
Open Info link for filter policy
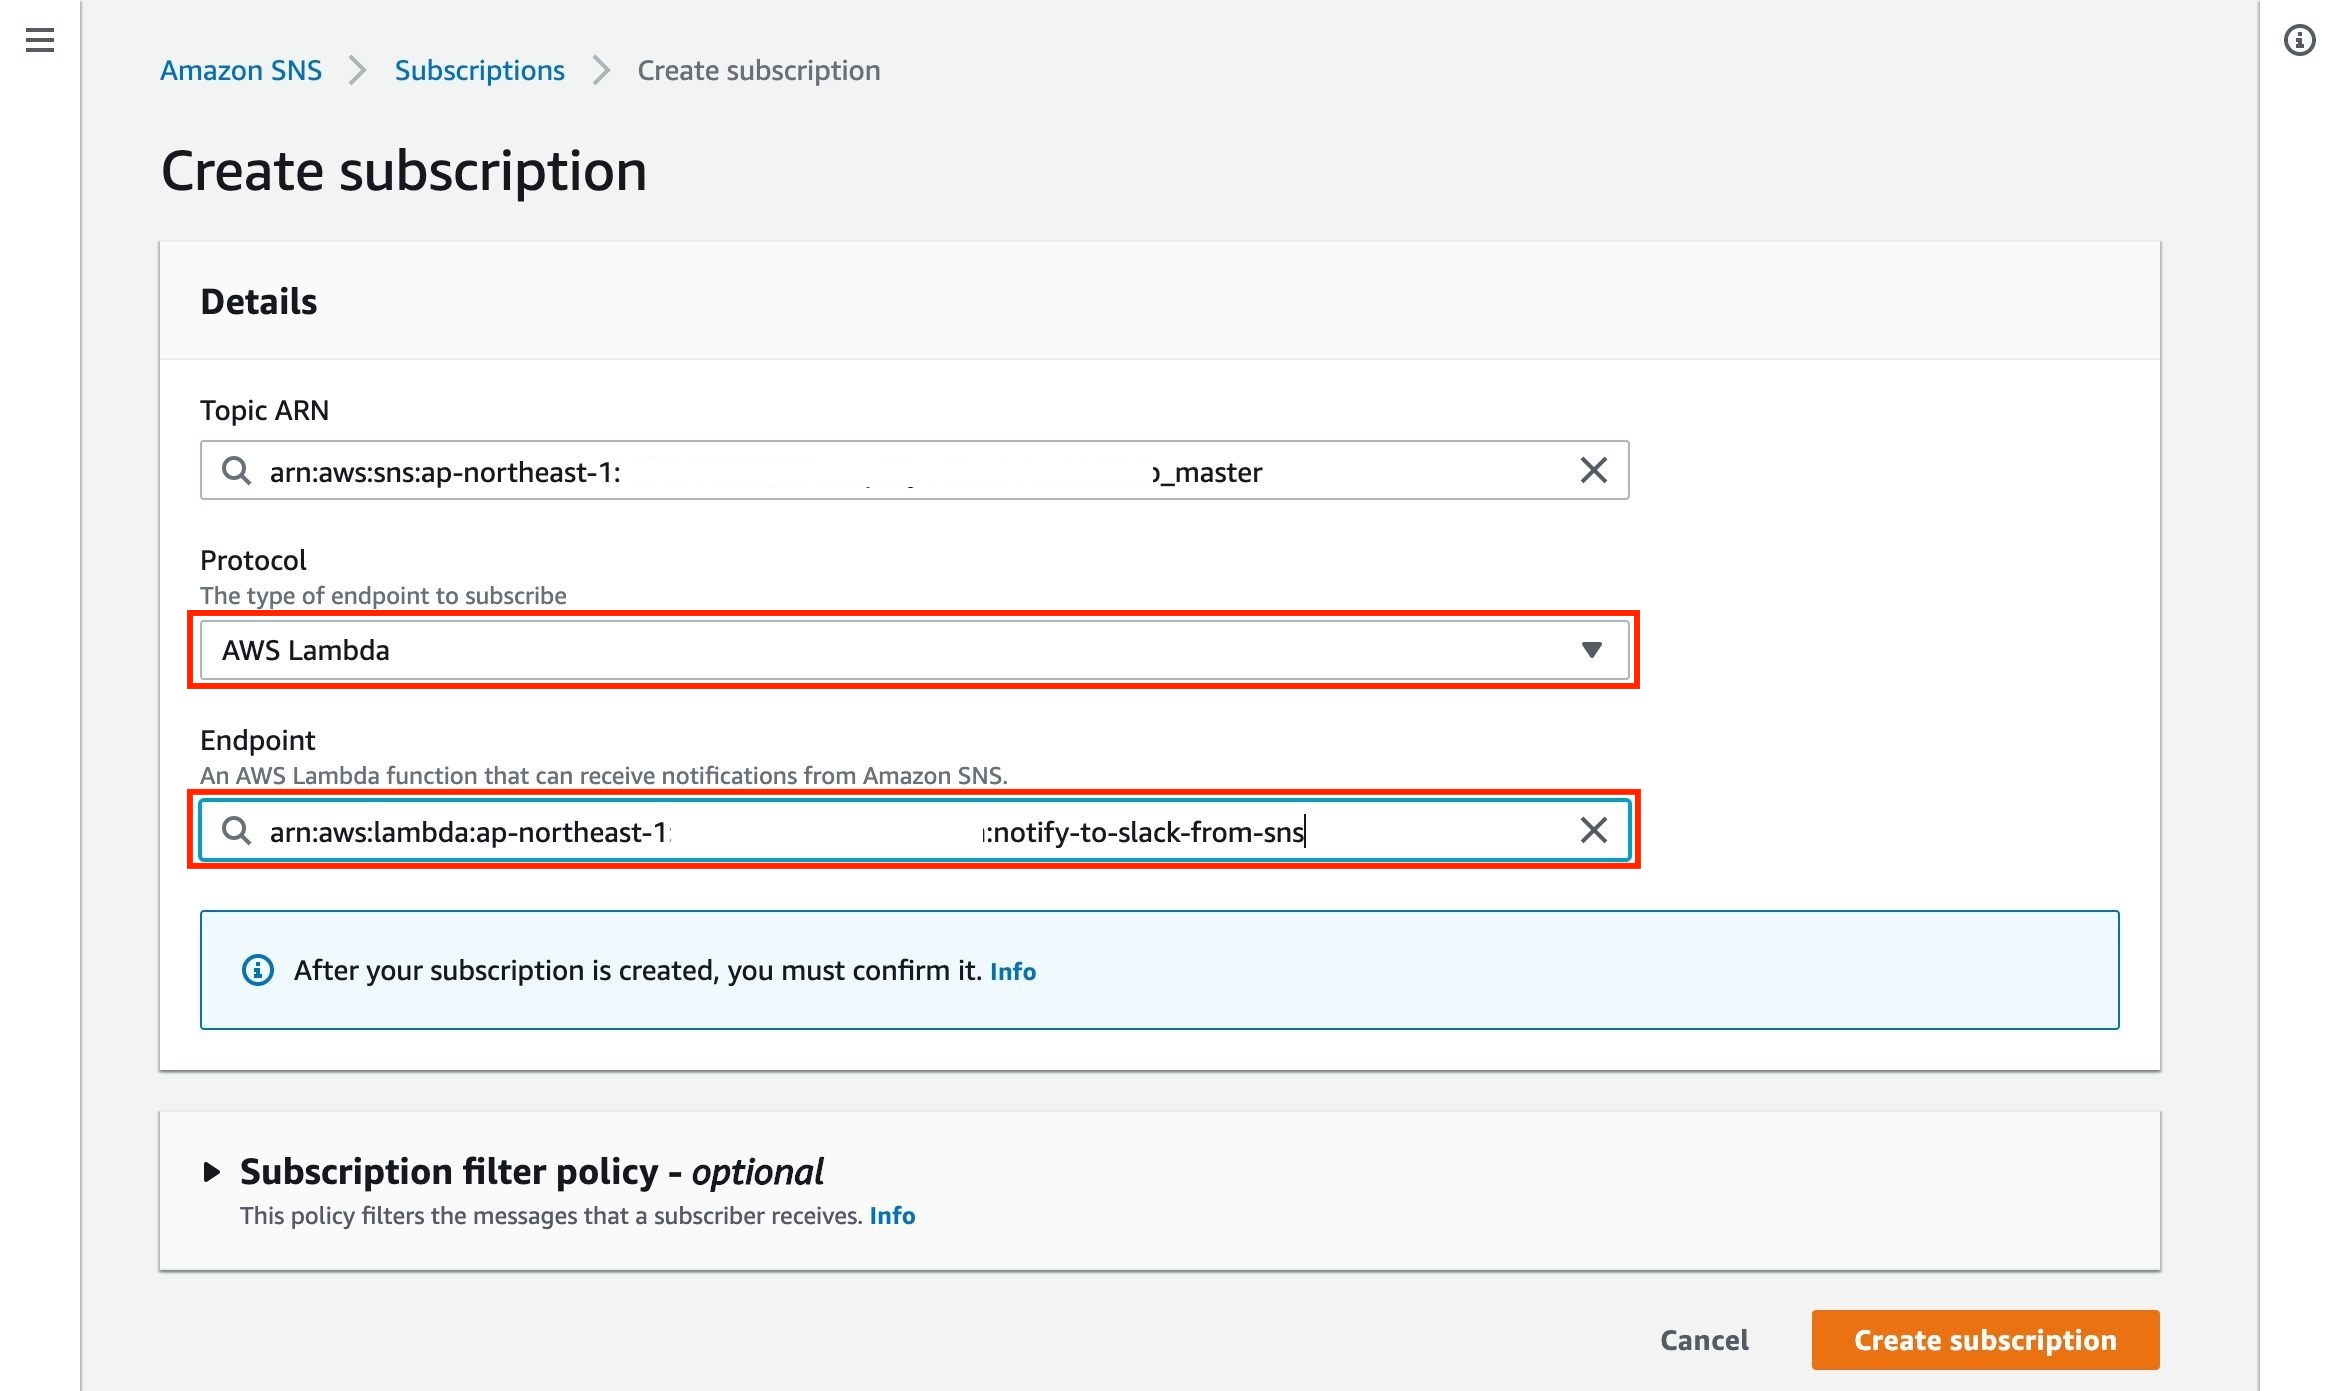click(892, 1215)
